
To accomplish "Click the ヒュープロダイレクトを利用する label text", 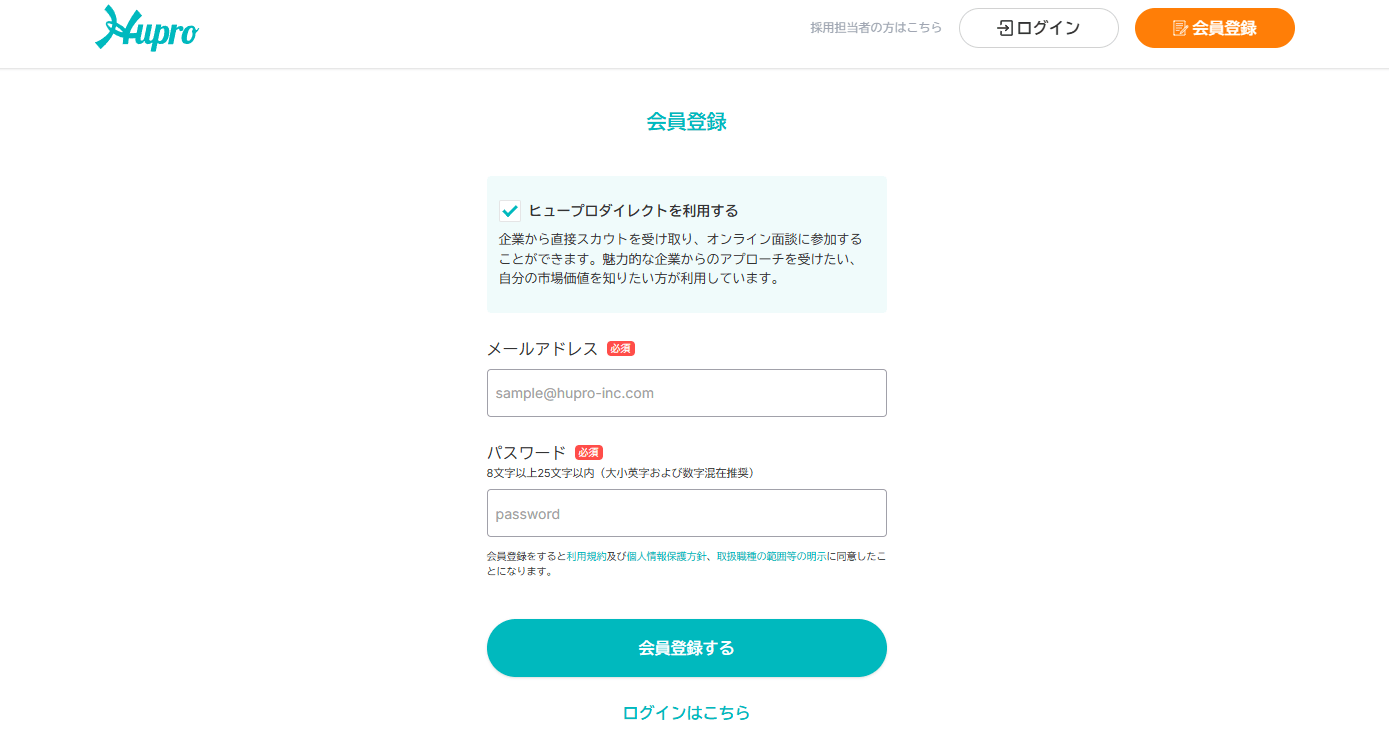I will point(633,211).
